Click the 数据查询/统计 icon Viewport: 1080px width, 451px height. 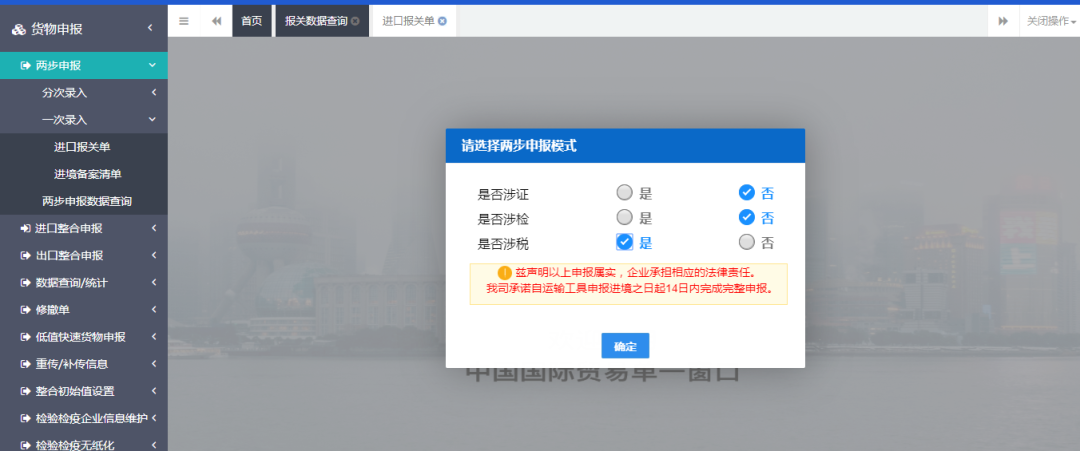tap(25, 282)
